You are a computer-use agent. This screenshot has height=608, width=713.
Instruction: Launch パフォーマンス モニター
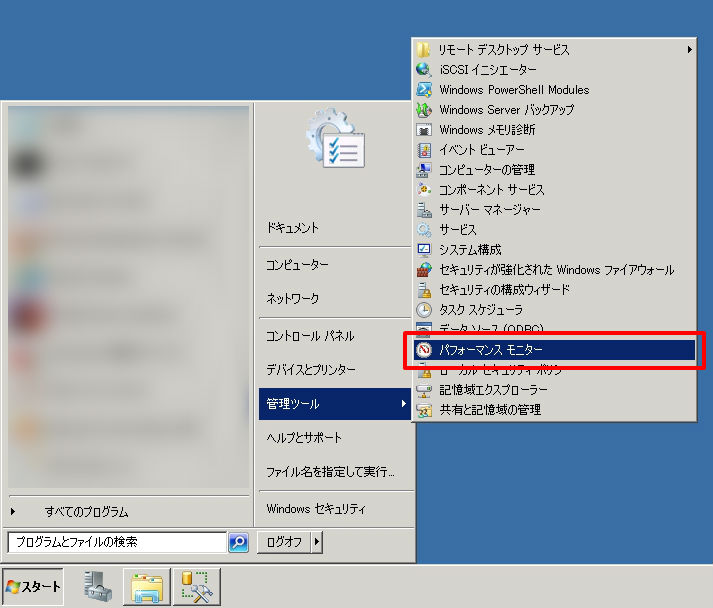pyautogui.click(x=555, y=350)
